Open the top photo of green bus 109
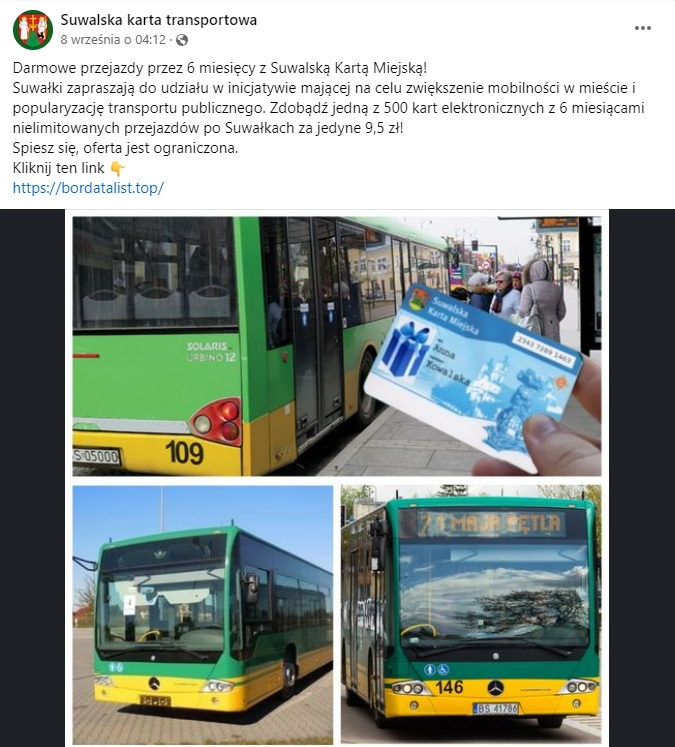Screen dimensions: 675x747 (x=337, y=346)
